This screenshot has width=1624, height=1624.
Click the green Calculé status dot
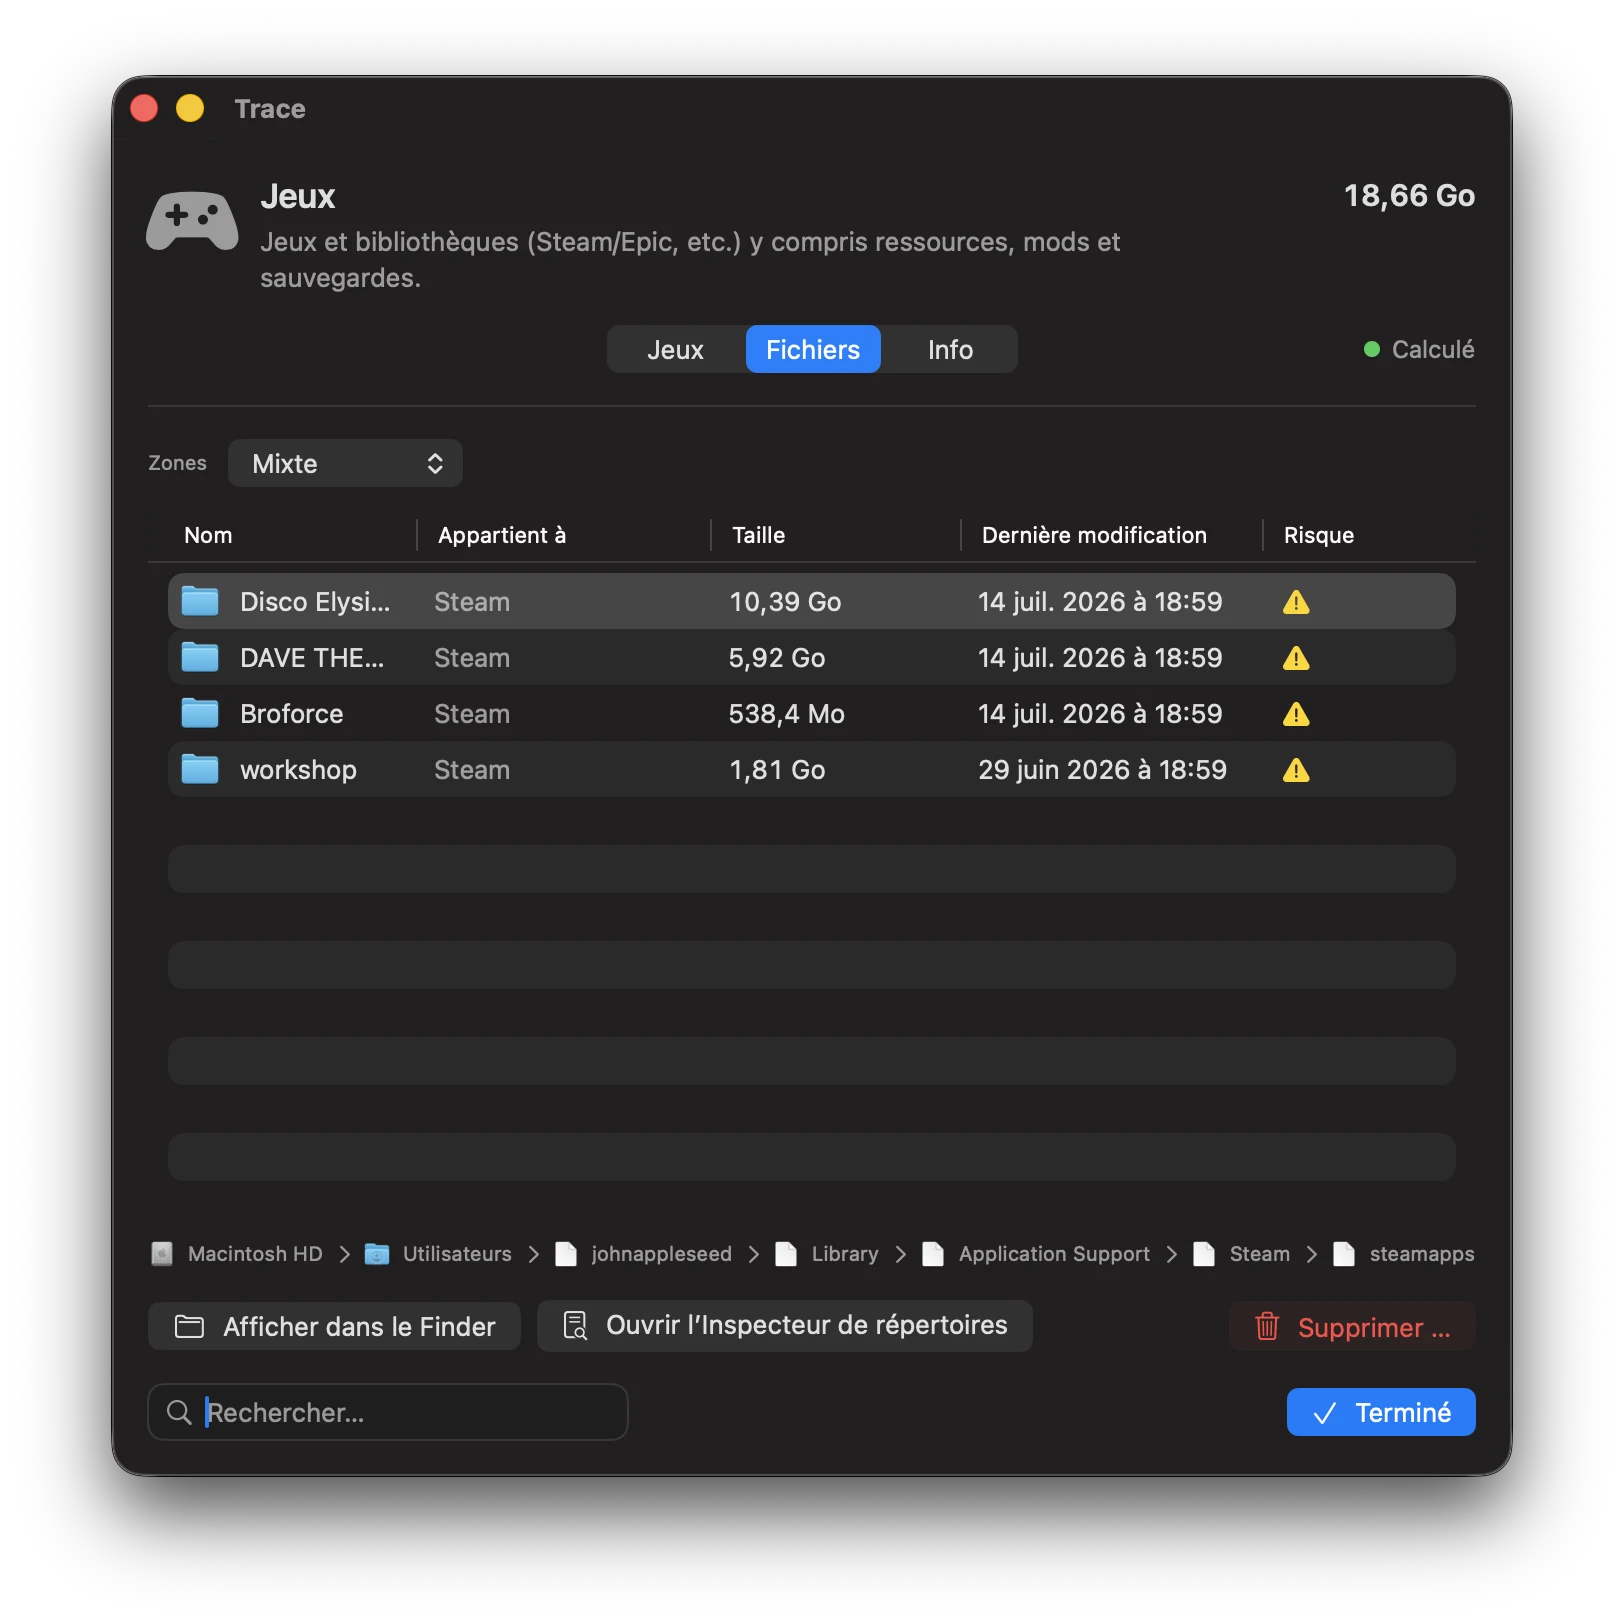pyautogui.click(x=1372, y=349)
